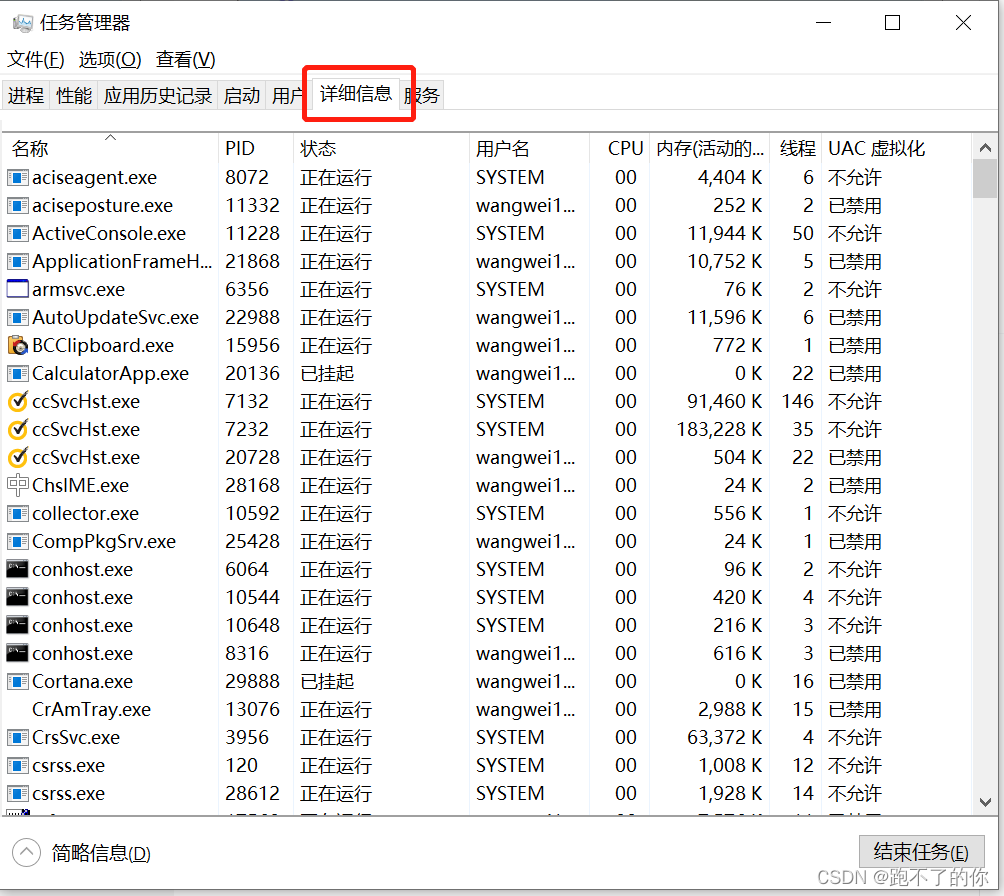
Task: Click the aciseposture.exe process icon
Action: pyautogui.click(x=18, y=206)
